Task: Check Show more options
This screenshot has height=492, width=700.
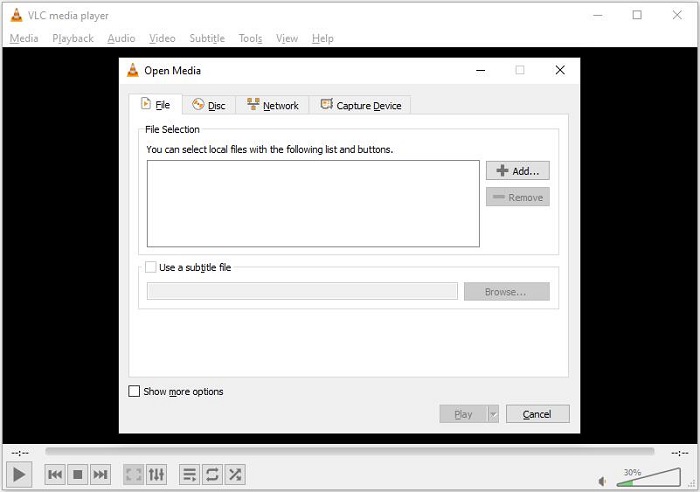Action: 134,391
